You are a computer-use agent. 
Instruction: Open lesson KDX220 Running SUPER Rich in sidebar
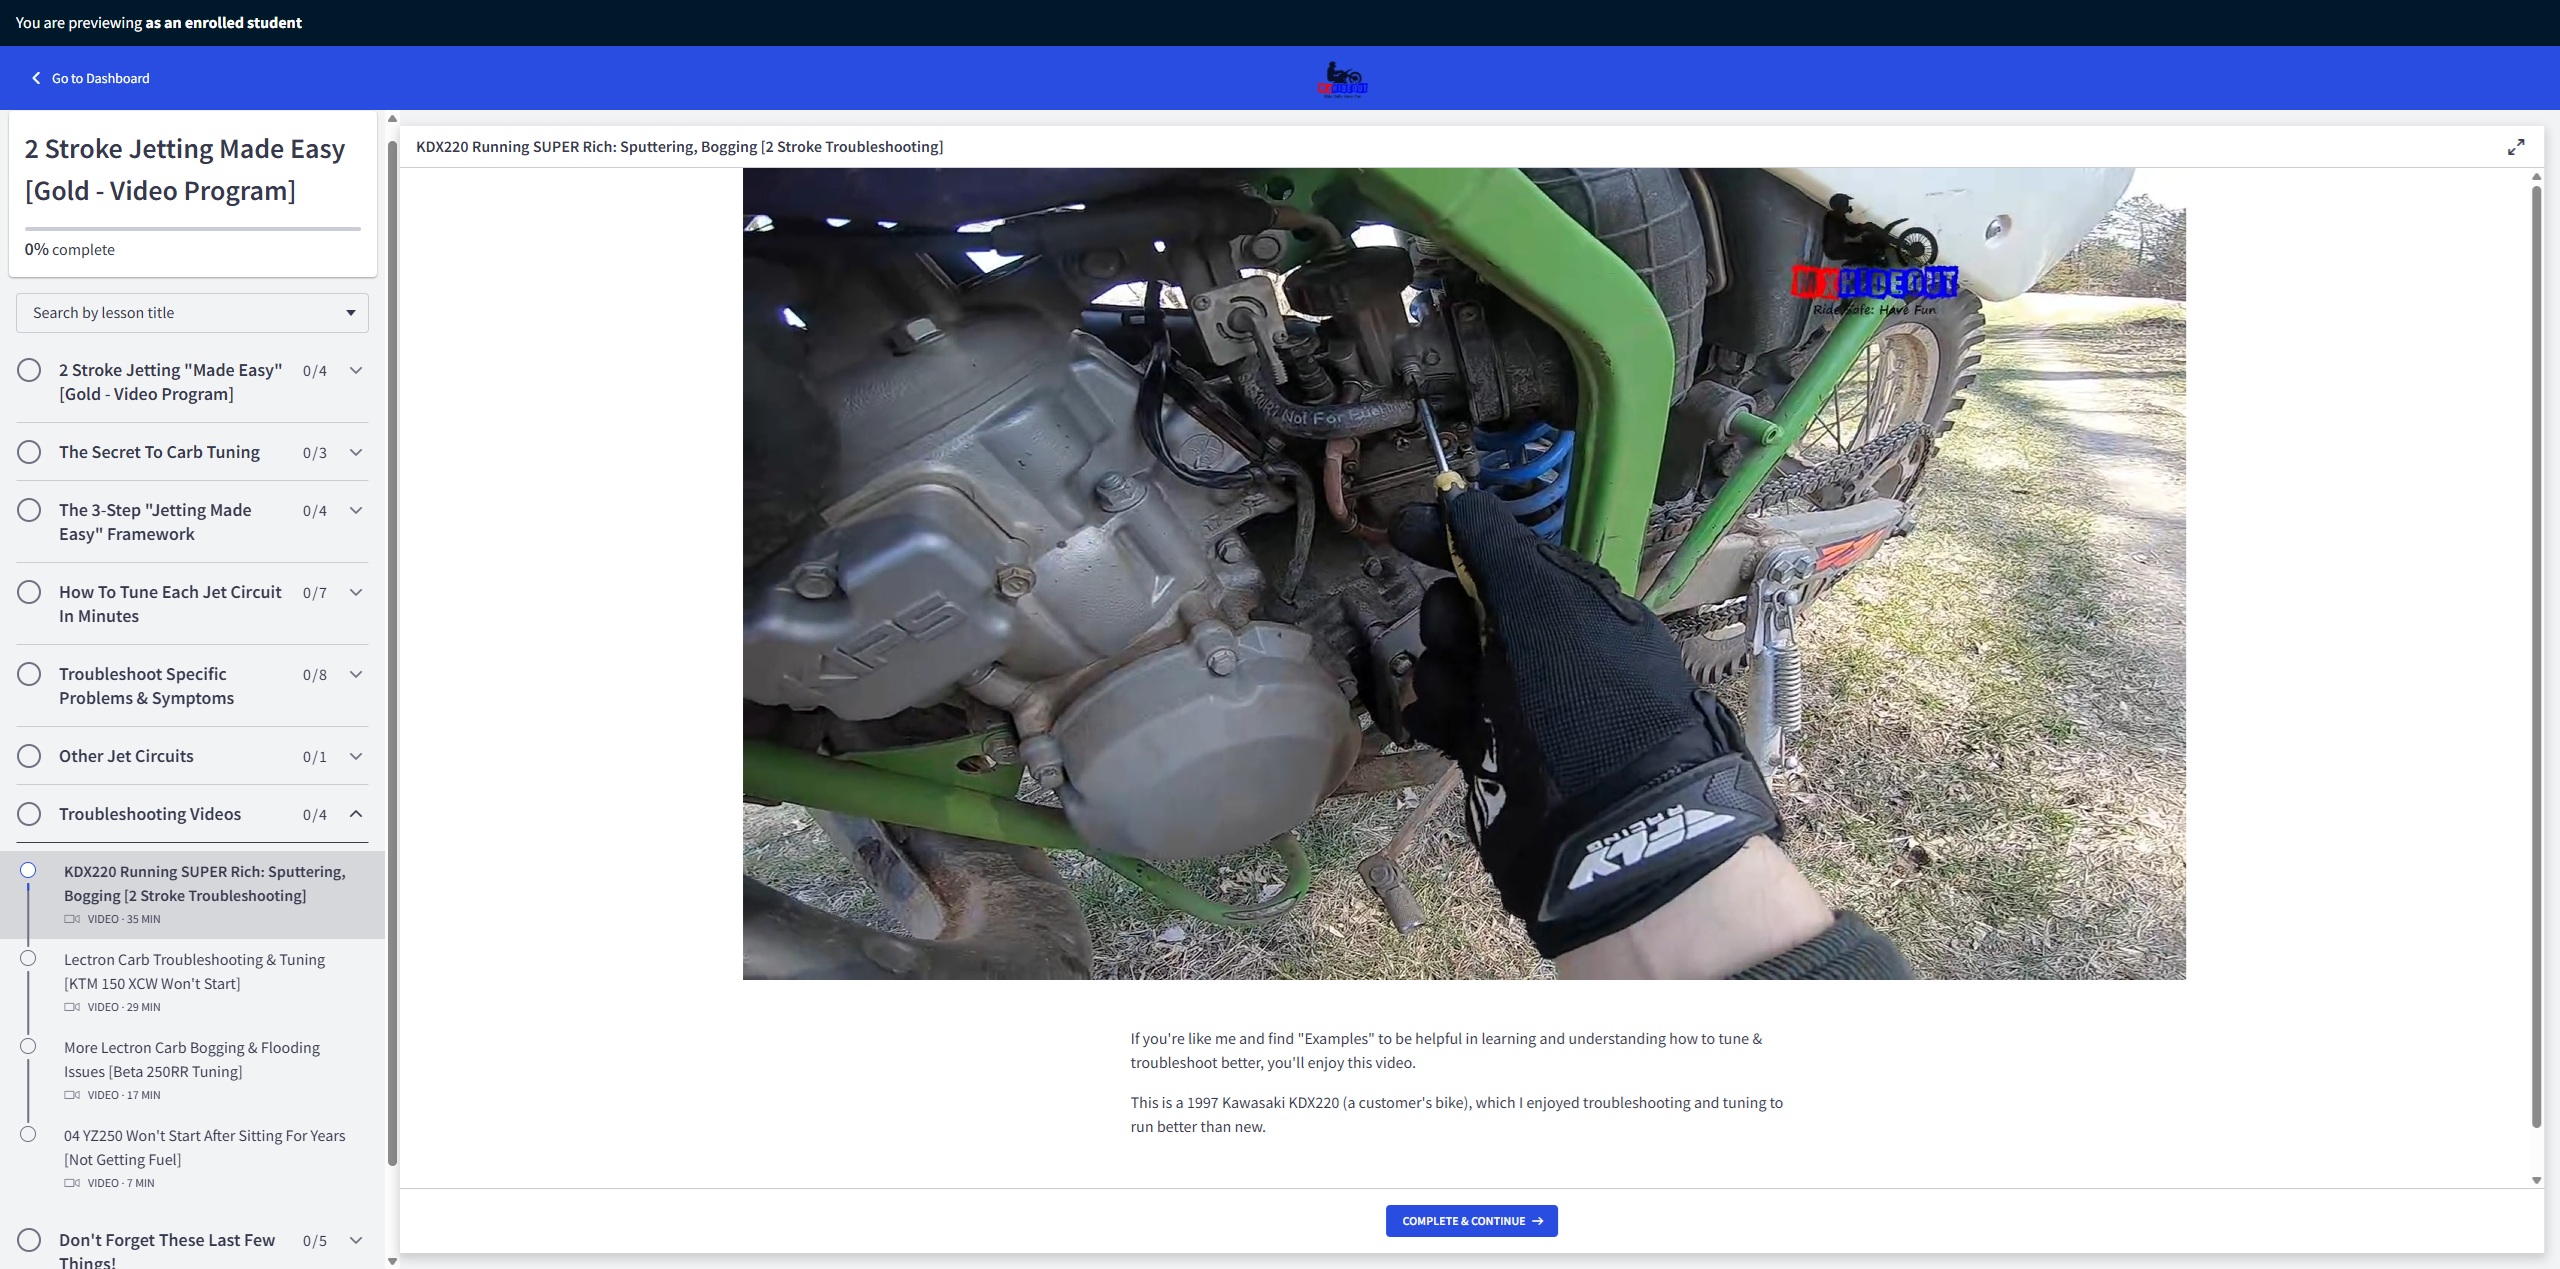[x=192, y=894]
